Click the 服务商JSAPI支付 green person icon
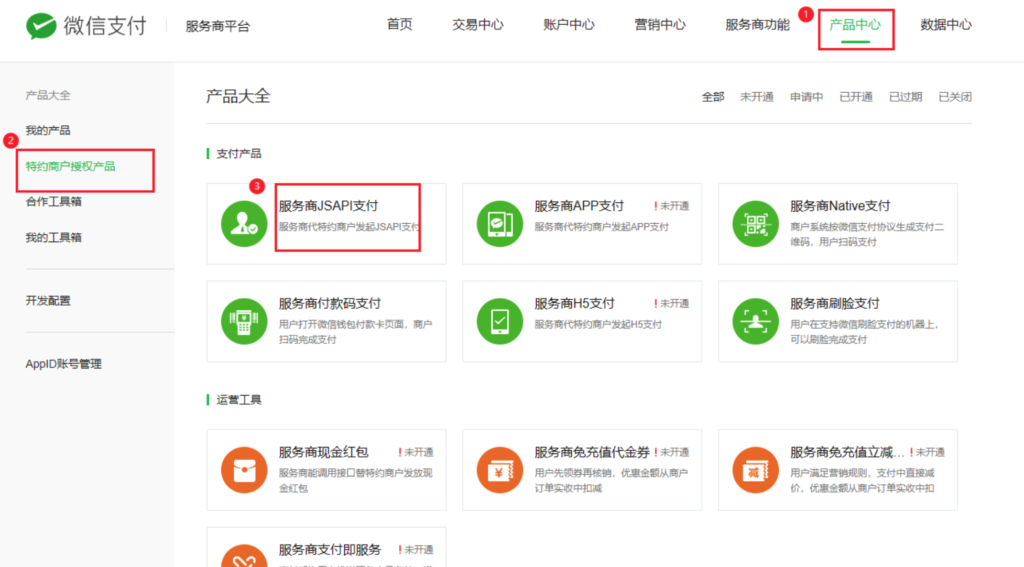The width and height of the screenshot is (1024, 567). (244, 223)
